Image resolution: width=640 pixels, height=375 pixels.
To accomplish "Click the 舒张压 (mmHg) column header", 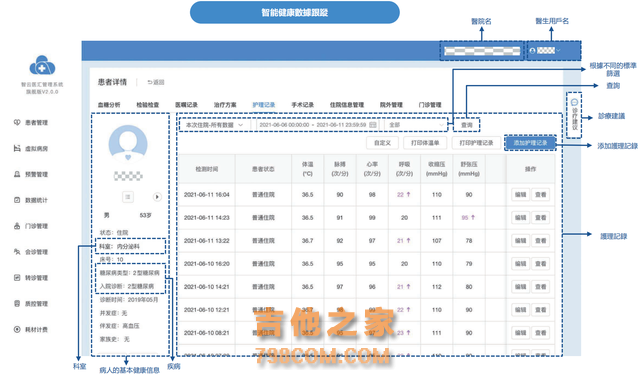I will tap(469, 169).
